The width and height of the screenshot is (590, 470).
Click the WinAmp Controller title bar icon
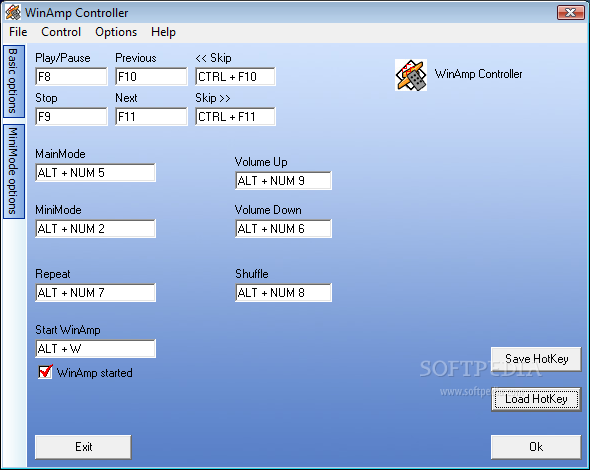[x=13, y=12]
